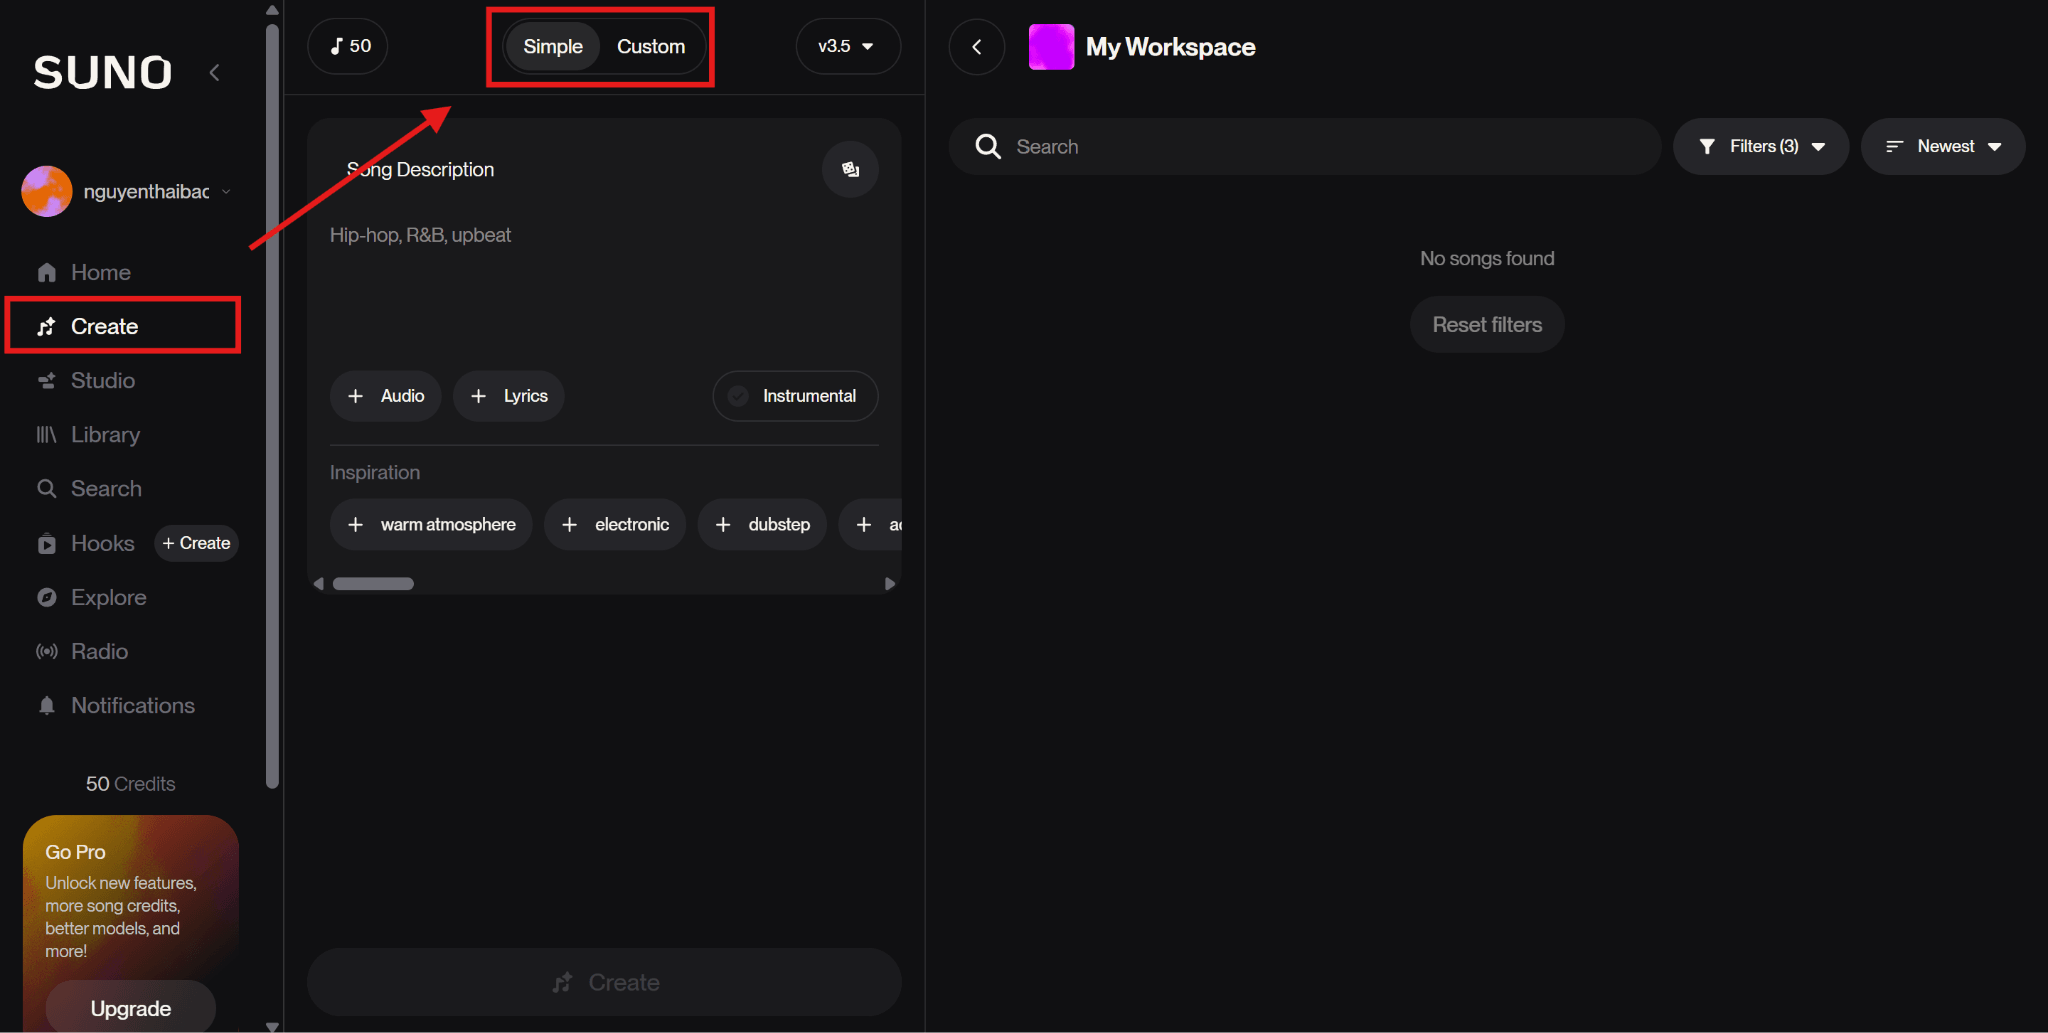The height and width of the screenshot is (1033, 2048).
Task: Expand the nguyenthaibac account menu
Action: pos(226,191)
